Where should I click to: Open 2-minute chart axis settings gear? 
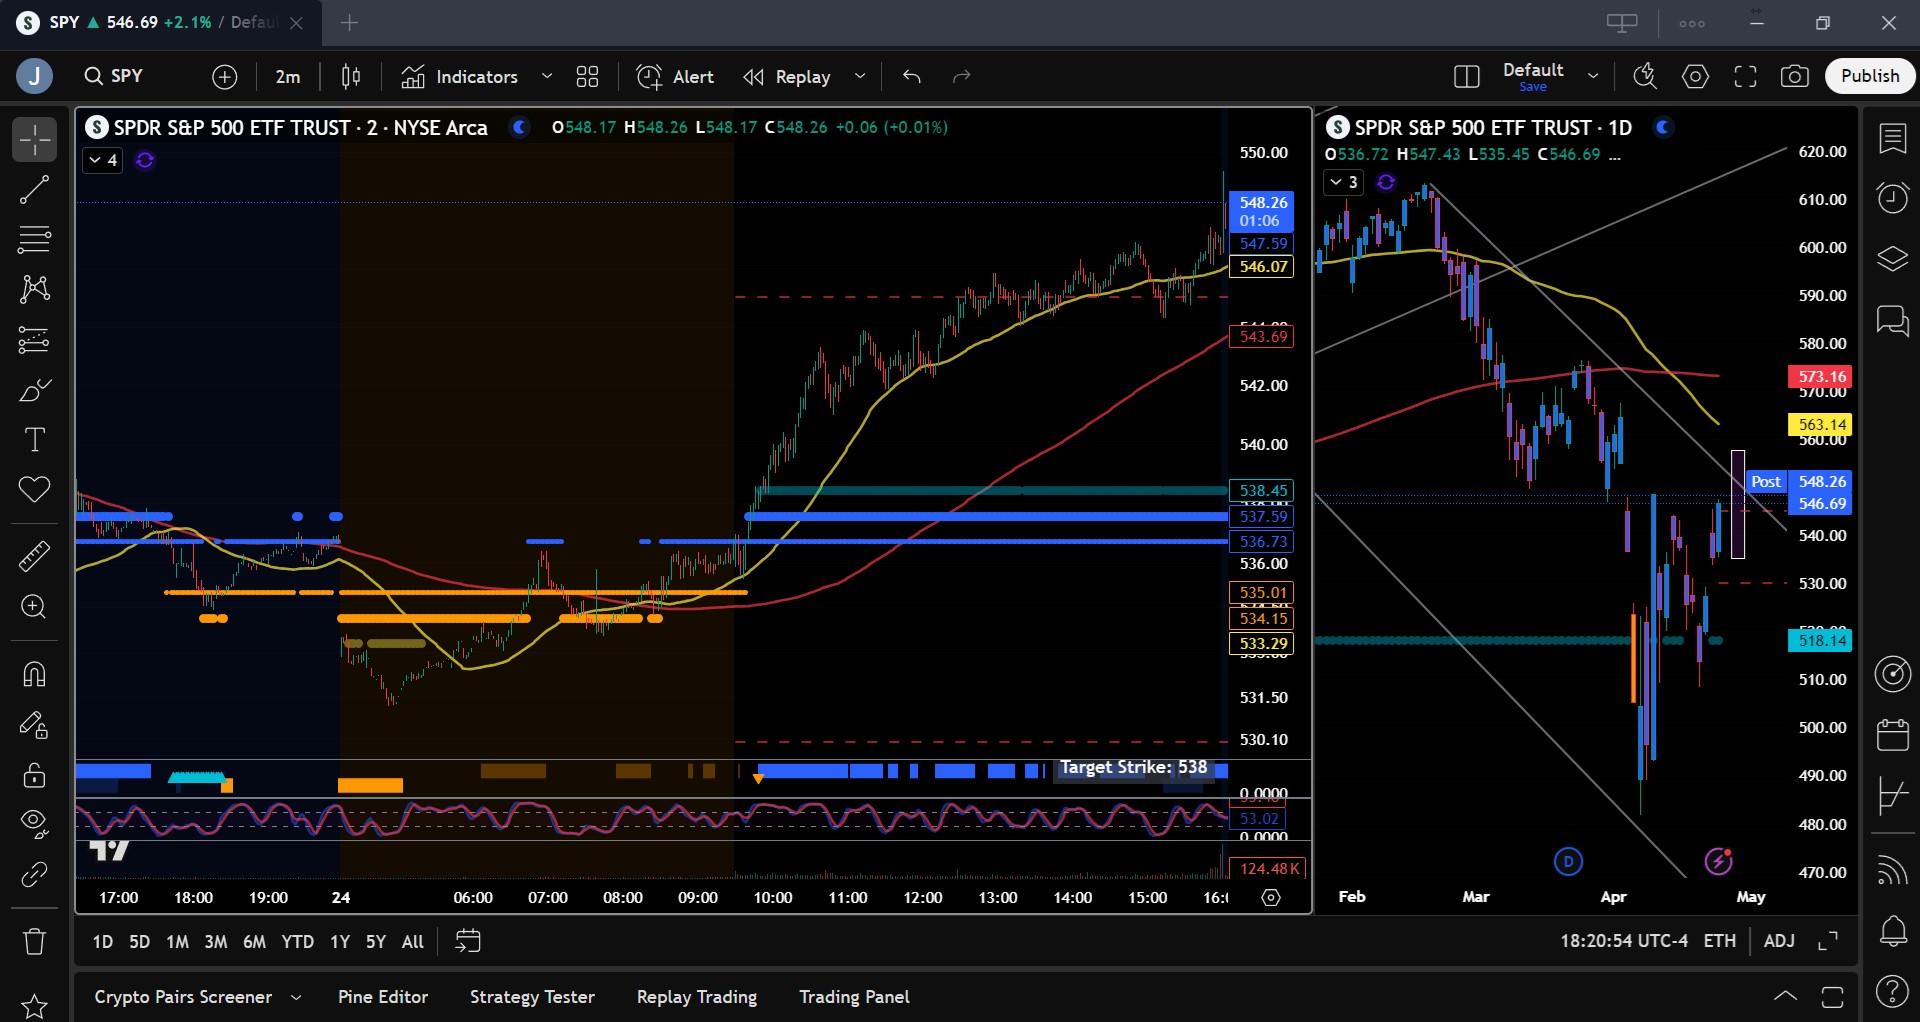[x=1271, y=898]
